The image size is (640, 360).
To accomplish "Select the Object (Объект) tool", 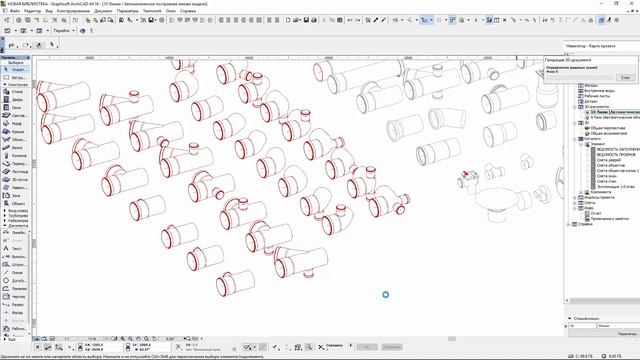I will click(x=15, y=203).
